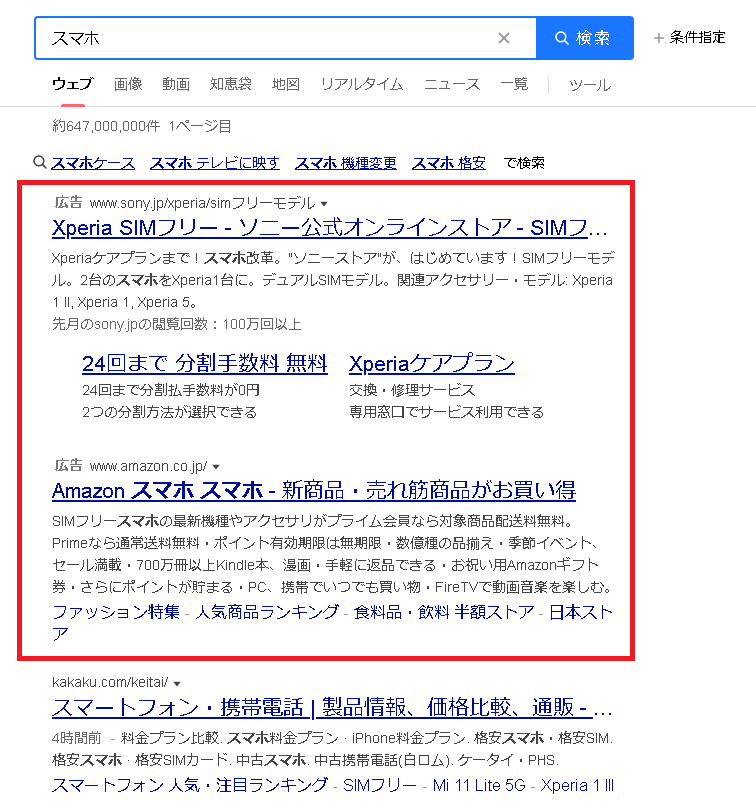Viewport: 756px width, 810px height.
Task: Open the スマートフォン・携帯電話 kakaku result title
Action: click(332, 707)
